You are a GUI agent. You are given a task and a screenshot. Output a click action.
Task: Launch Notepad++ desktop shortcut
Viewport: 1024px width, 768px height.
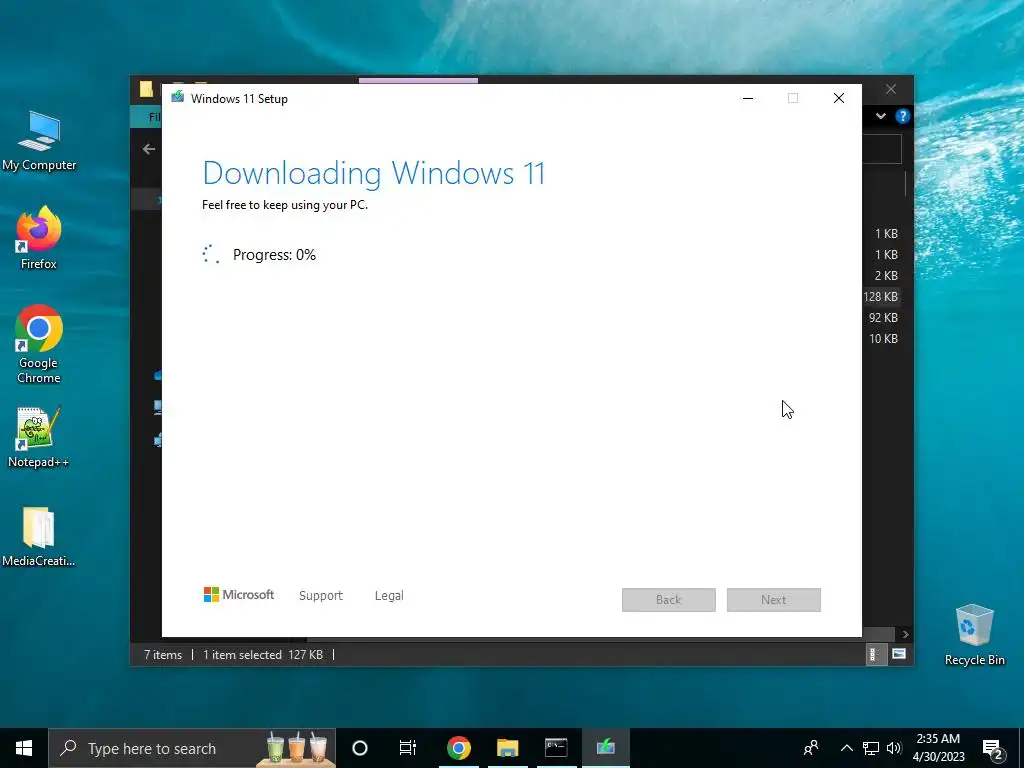(x=39, y=437)
